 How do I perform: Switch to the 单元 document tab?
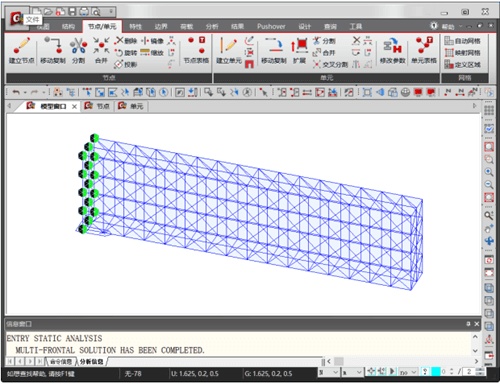pyautogui.click(x=132, y=106)
